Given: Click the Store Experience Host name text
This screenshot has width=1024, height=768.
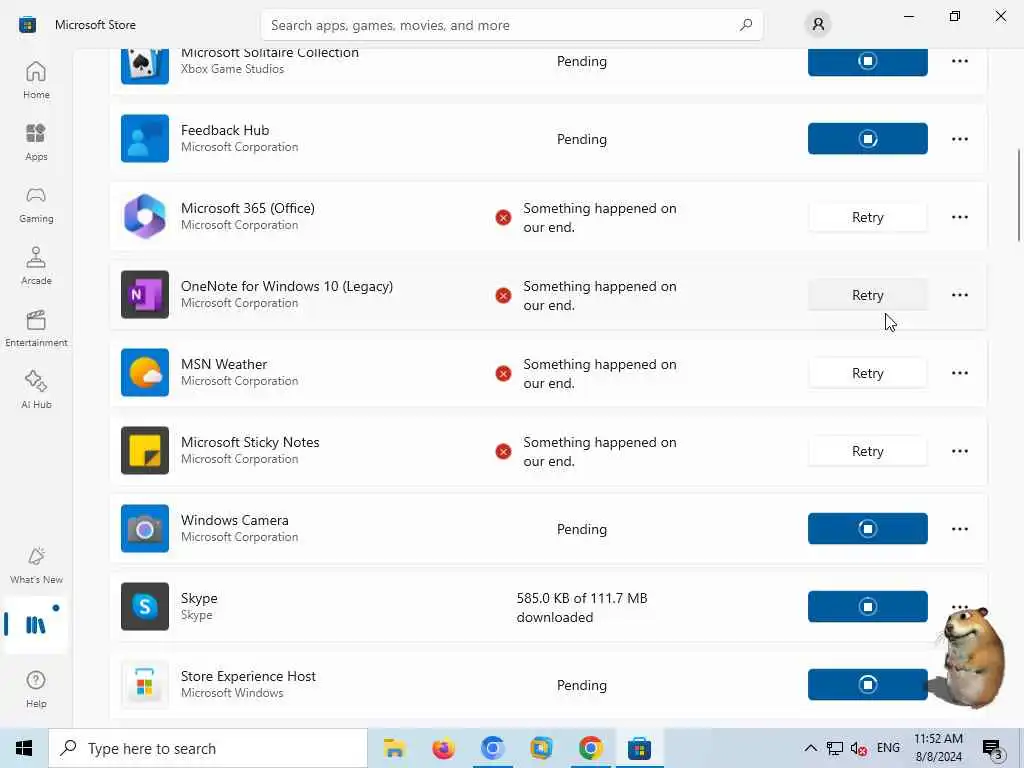Looking at the screenshot, I should (248, 676).
